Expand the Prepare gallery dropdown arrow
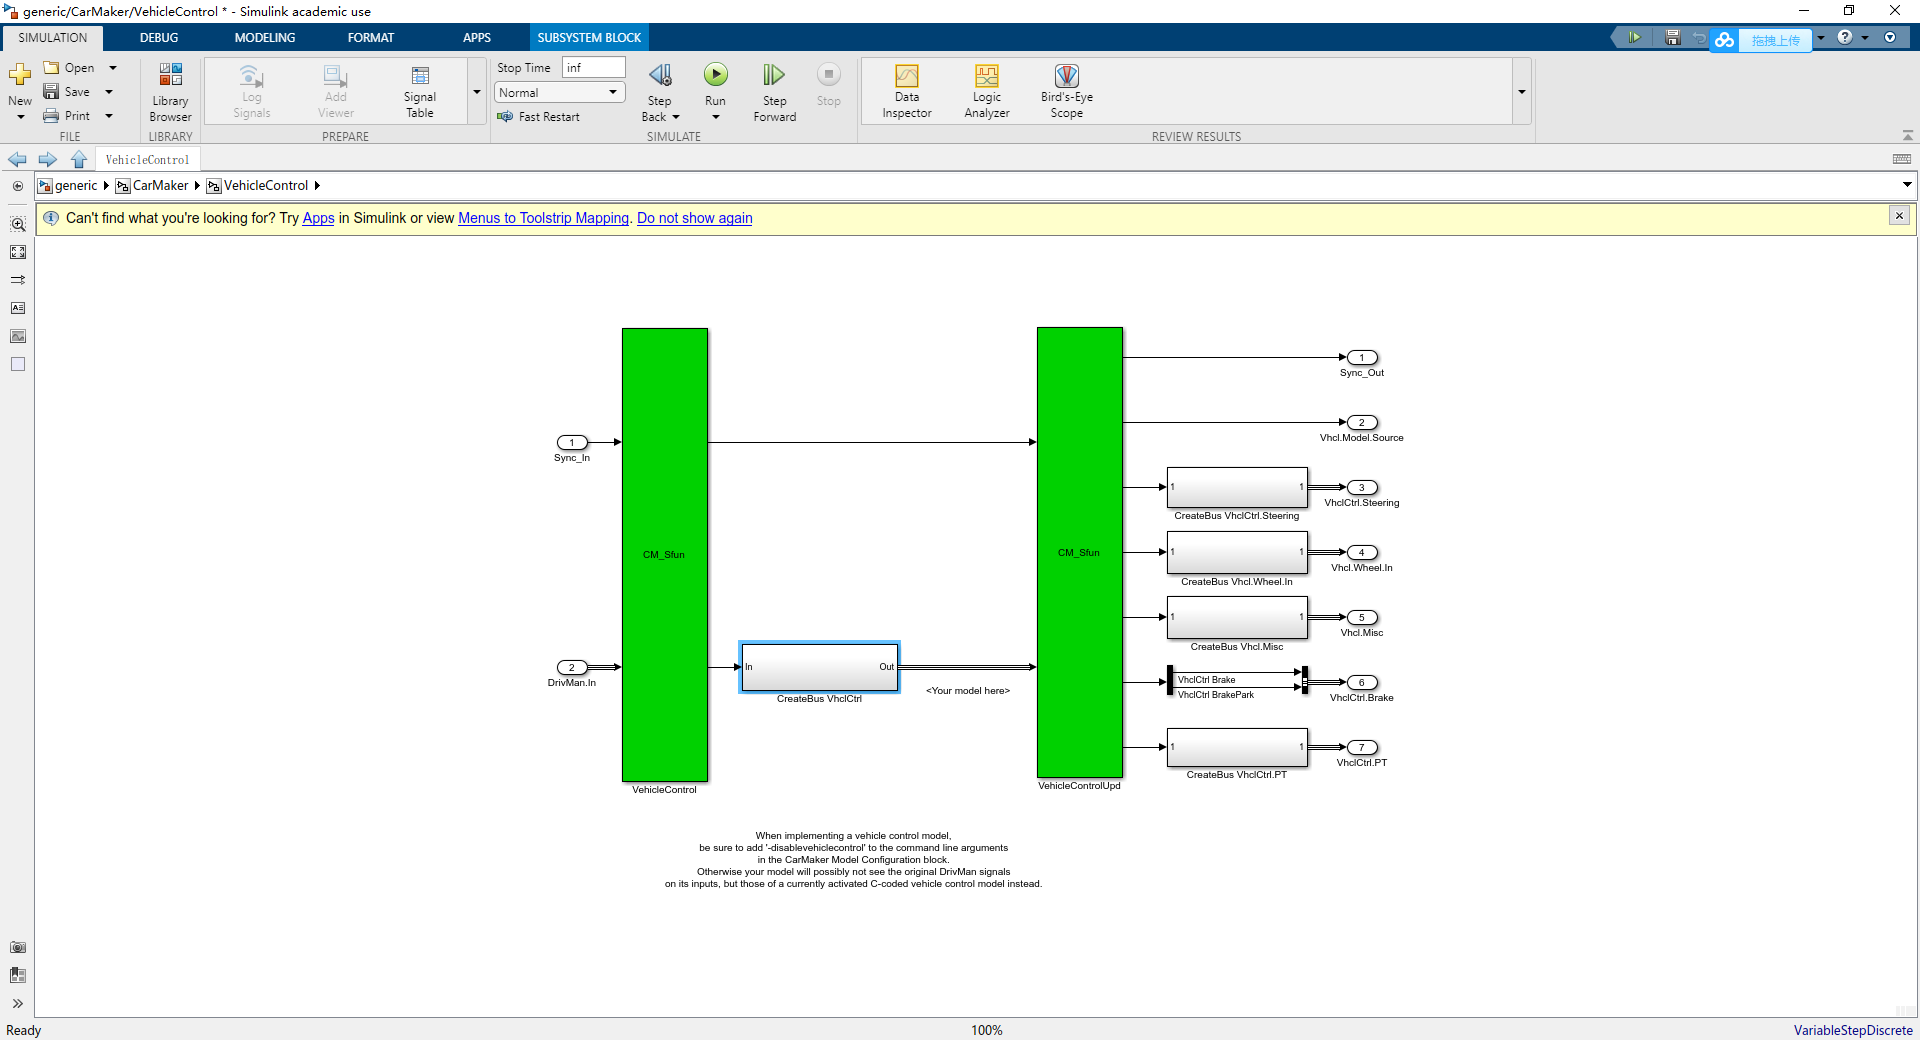The width and height of the screenshot is (1920, 1040). point(477,92)
